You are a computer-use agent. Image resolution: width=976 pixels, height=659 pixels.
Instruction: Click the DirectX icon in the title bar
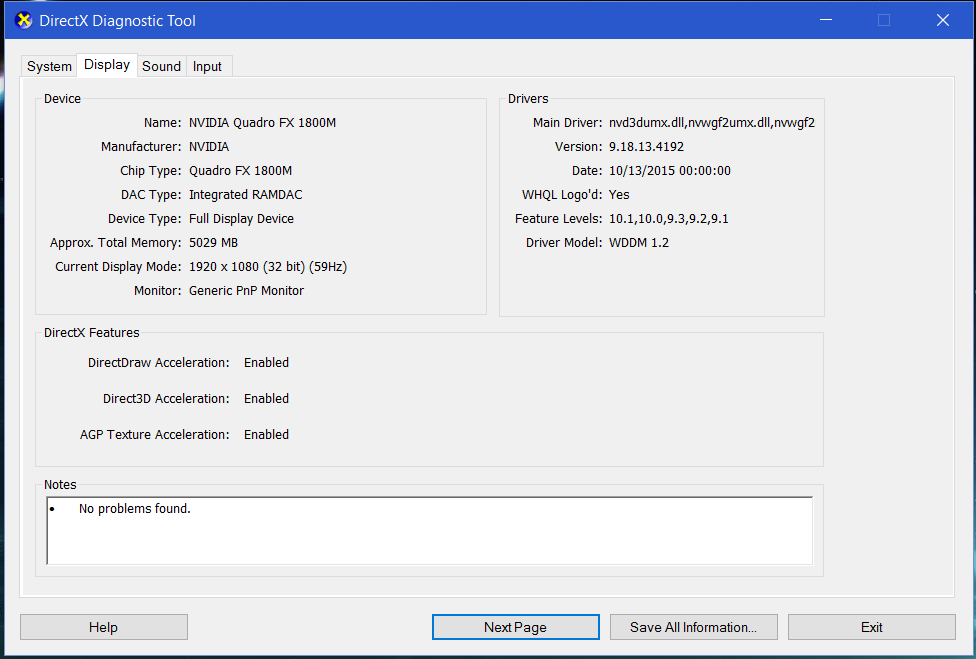[x=24, y=21]
